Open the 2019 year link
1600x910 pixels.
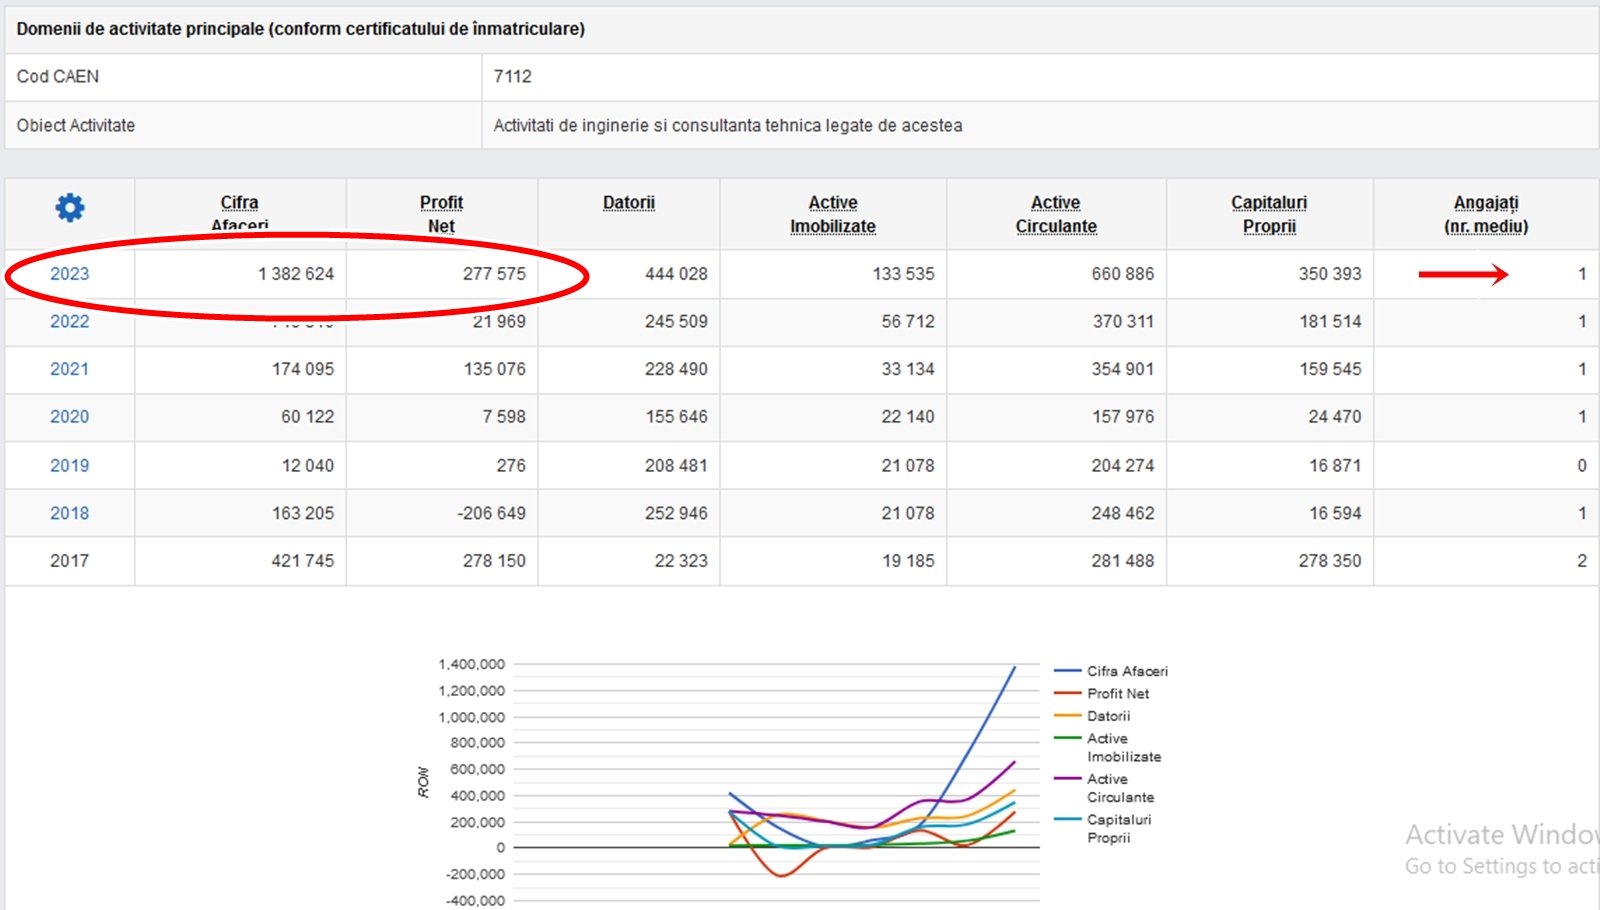click(x=70, y=466)
